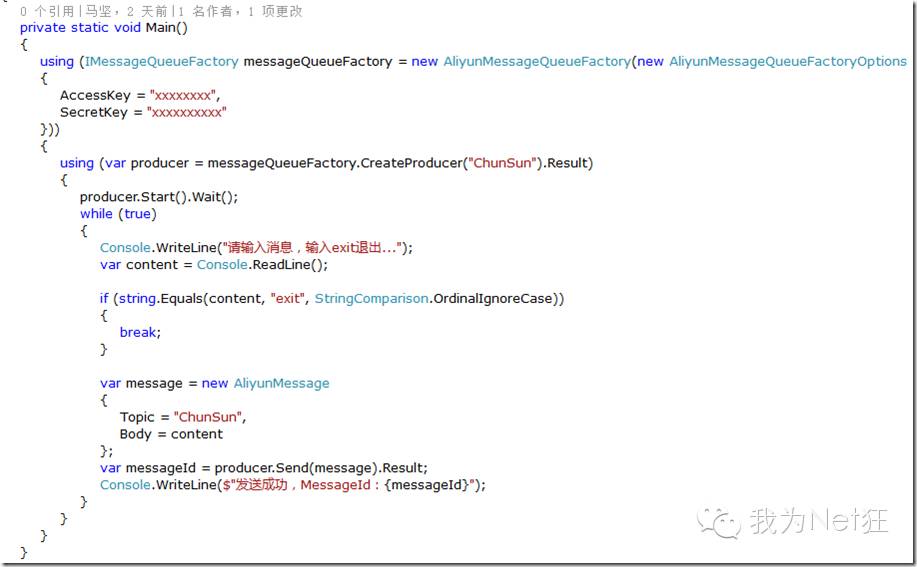
Task: Click StringComparison.OrdinalIgnoreCase argument
Action: click(433, 299)
